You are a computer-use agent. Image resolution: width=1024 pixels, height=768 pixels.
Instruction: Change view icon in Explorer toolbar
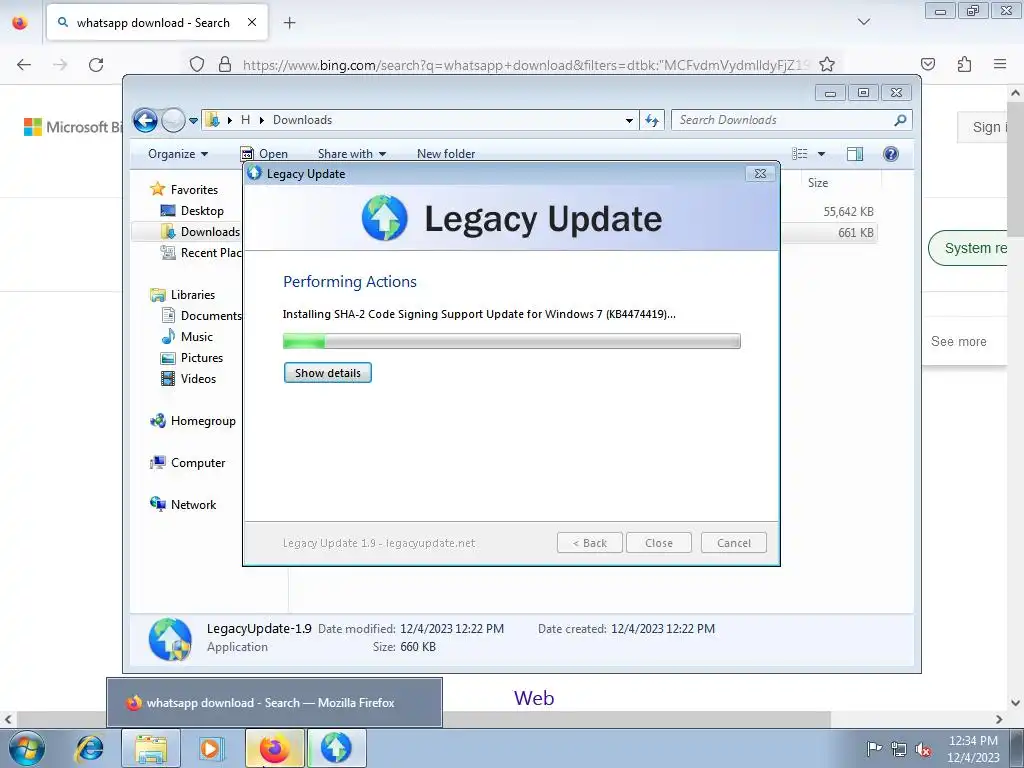tap(800, 153)
